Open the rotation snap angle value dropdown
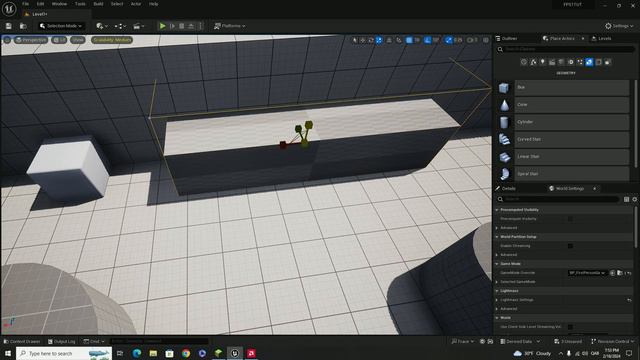The image size is (640, 360). 436,40
